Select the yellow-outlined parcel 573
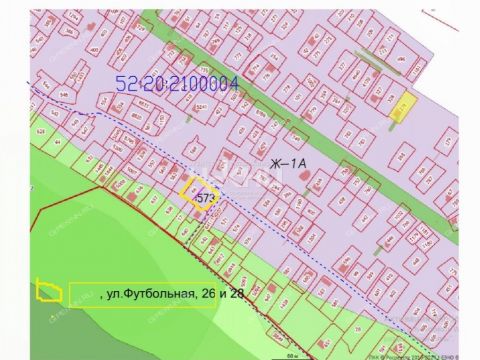Image resolution: width=480 pixels, height=360 pixels. coord(199,194)
